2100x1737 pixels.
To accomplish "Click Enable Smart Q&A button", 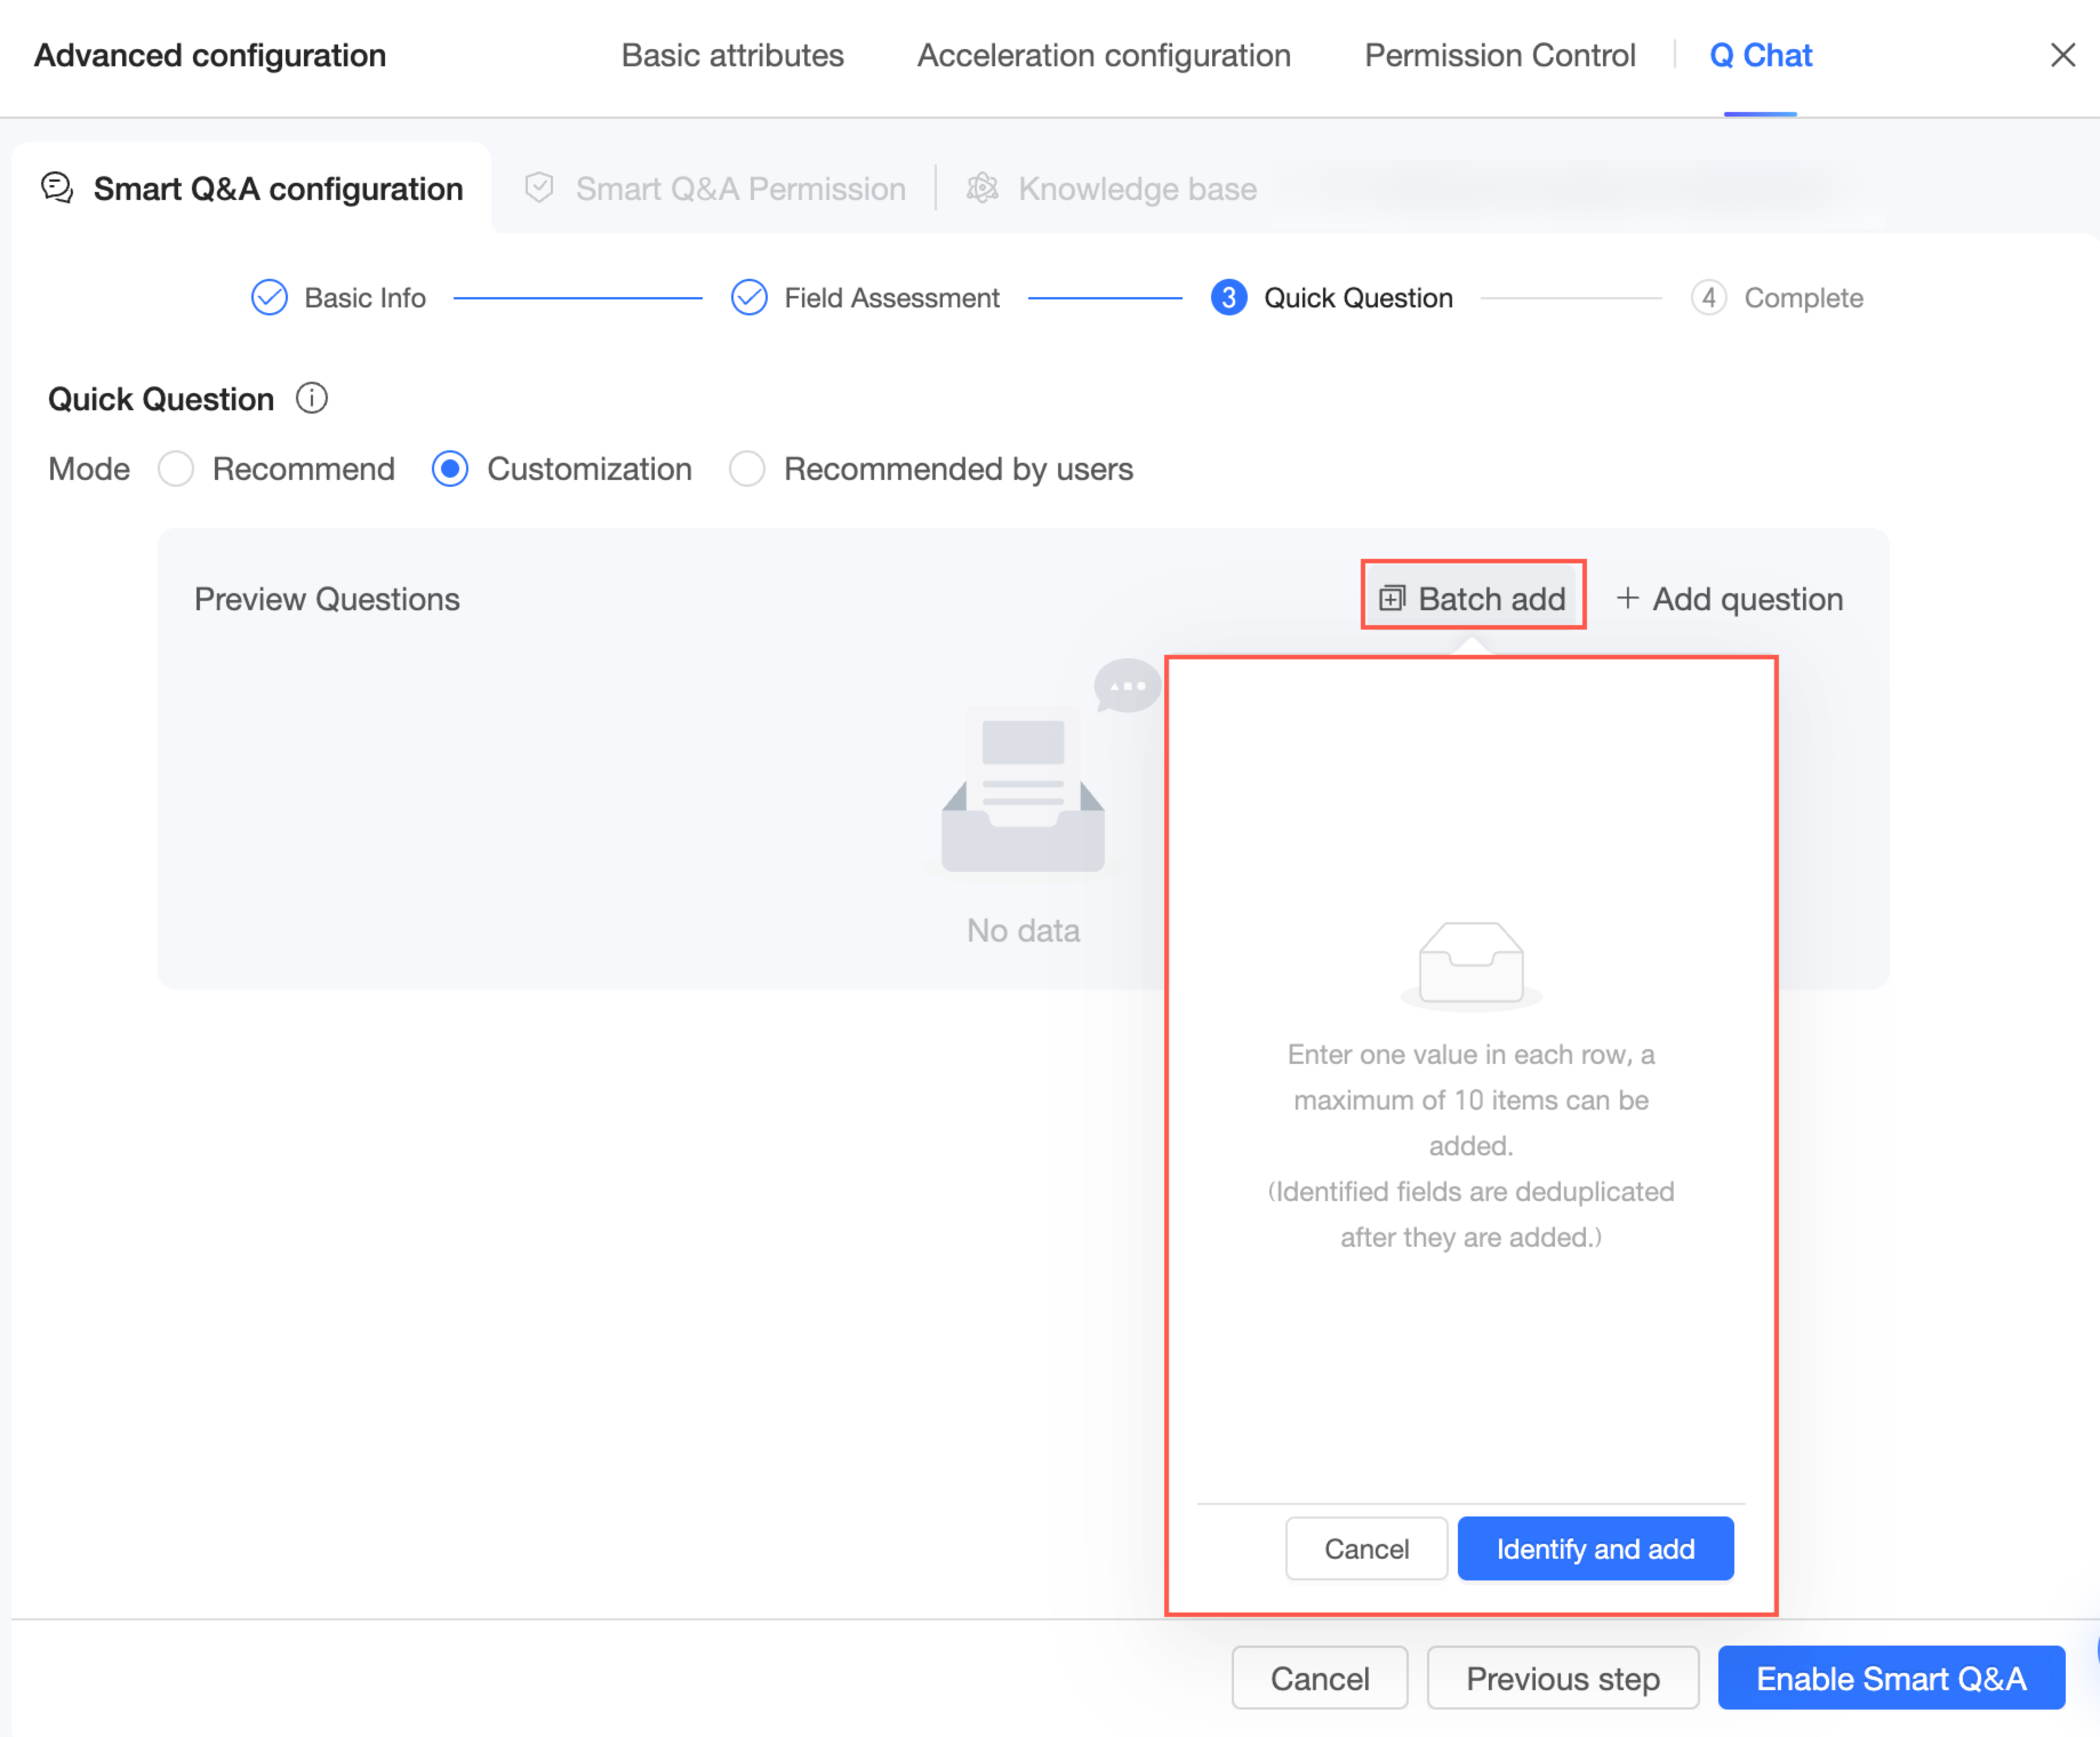I will click(1890, 1677).
